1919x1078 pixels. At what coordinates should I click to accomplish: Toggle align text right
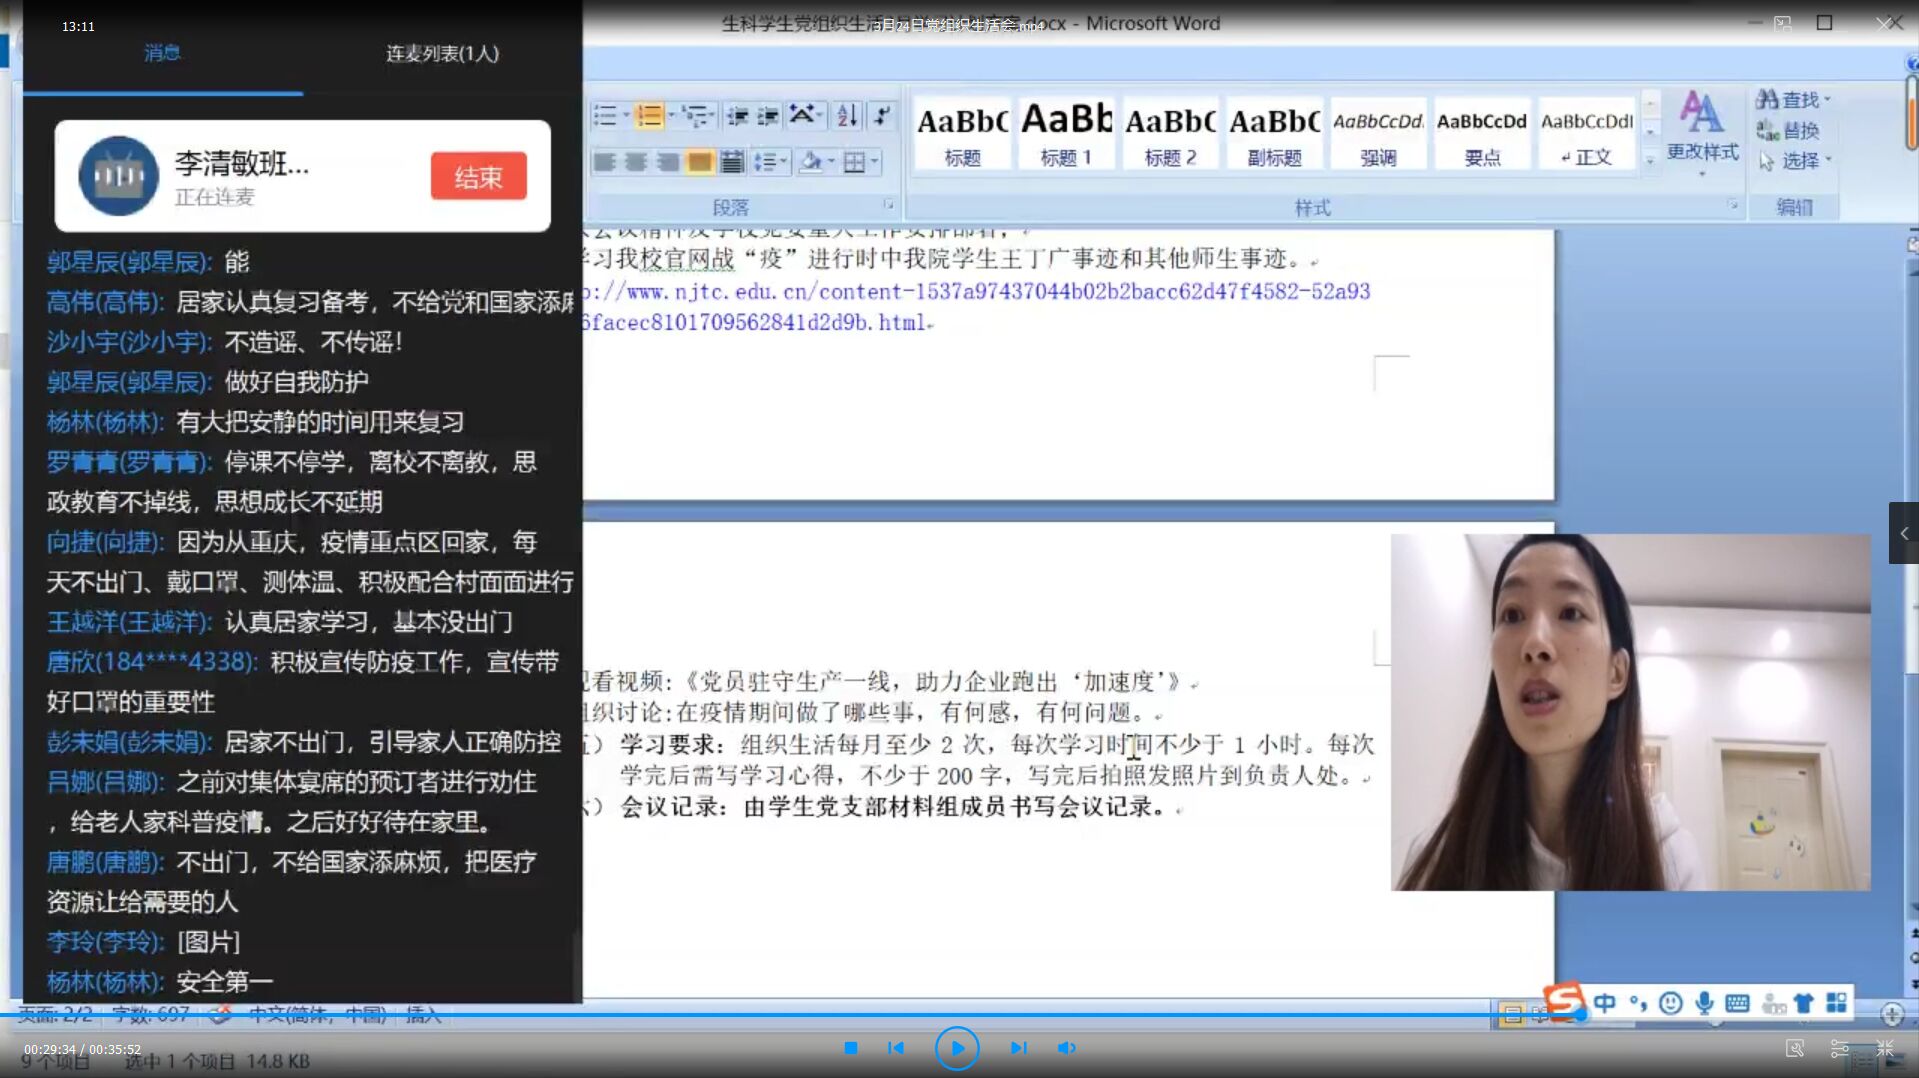click(x=668, y=162)
